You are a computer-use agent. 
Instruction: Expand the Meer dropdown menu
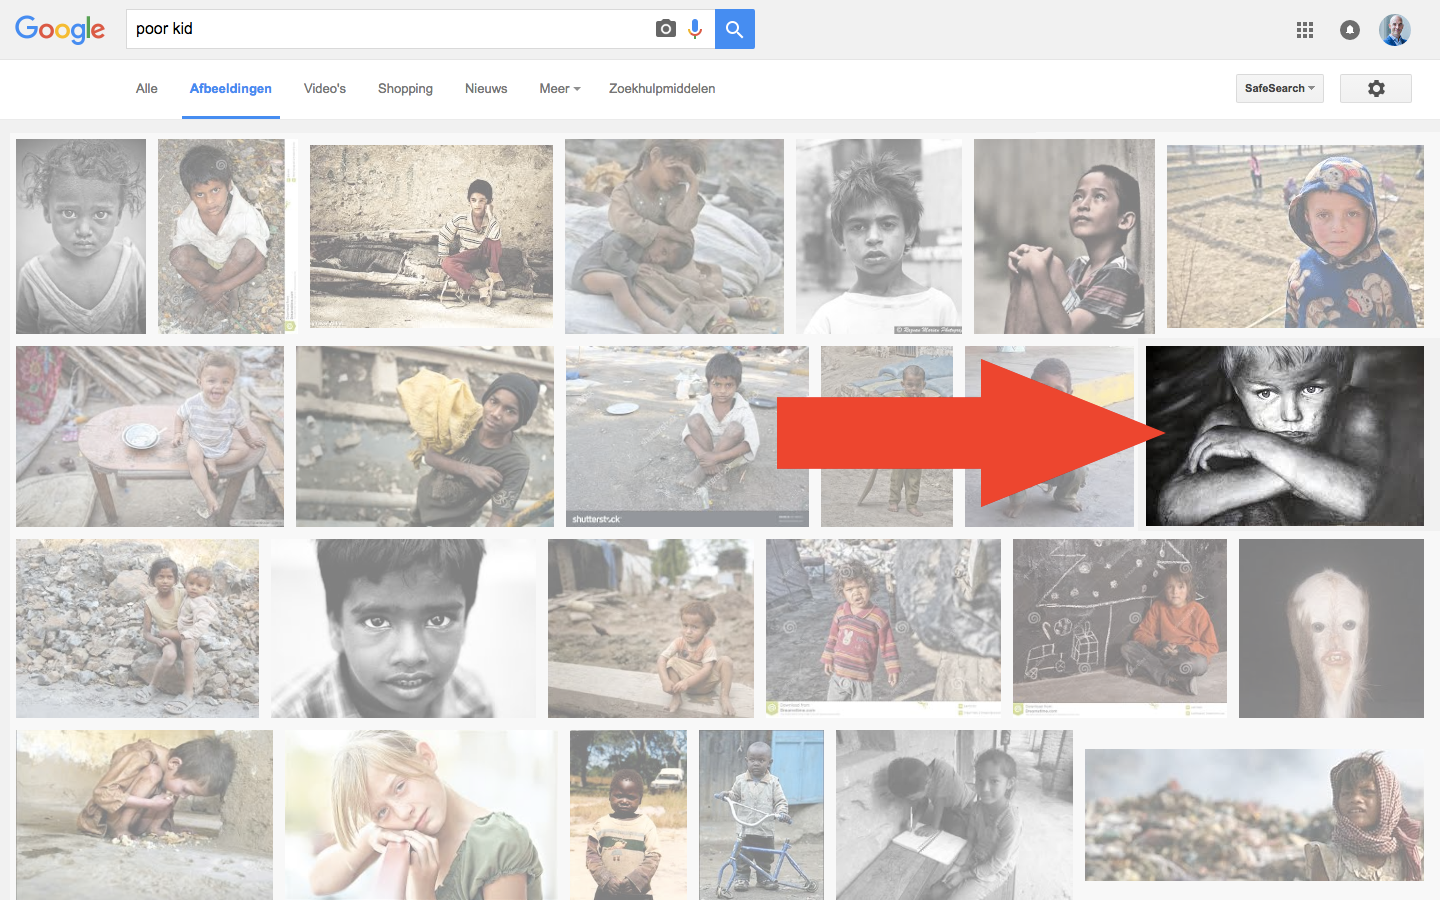tap(559, 88)
